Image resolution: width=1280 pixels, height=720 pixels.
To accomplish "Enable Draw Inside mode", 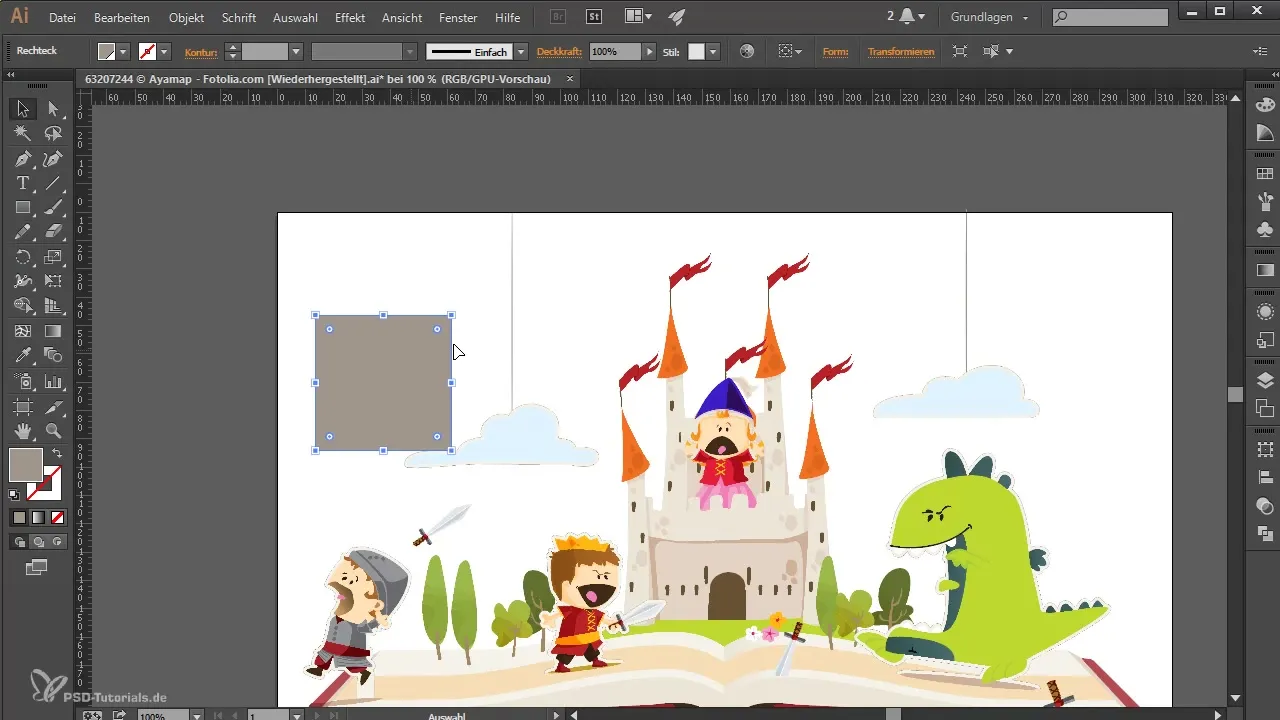I will click(57, 542).
